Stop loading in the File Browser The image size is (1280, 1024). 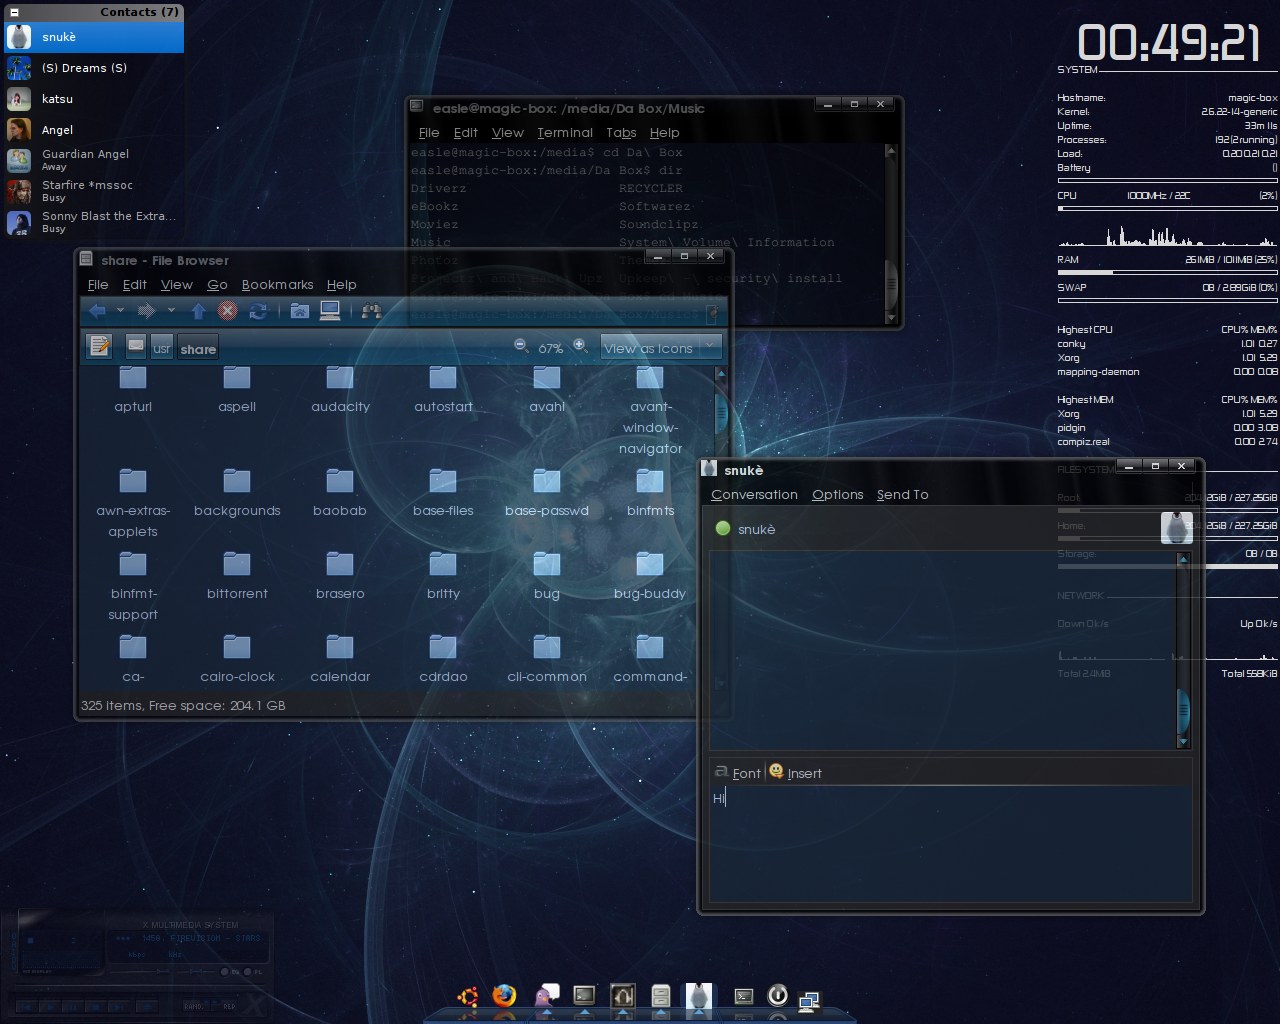[228, 311]
